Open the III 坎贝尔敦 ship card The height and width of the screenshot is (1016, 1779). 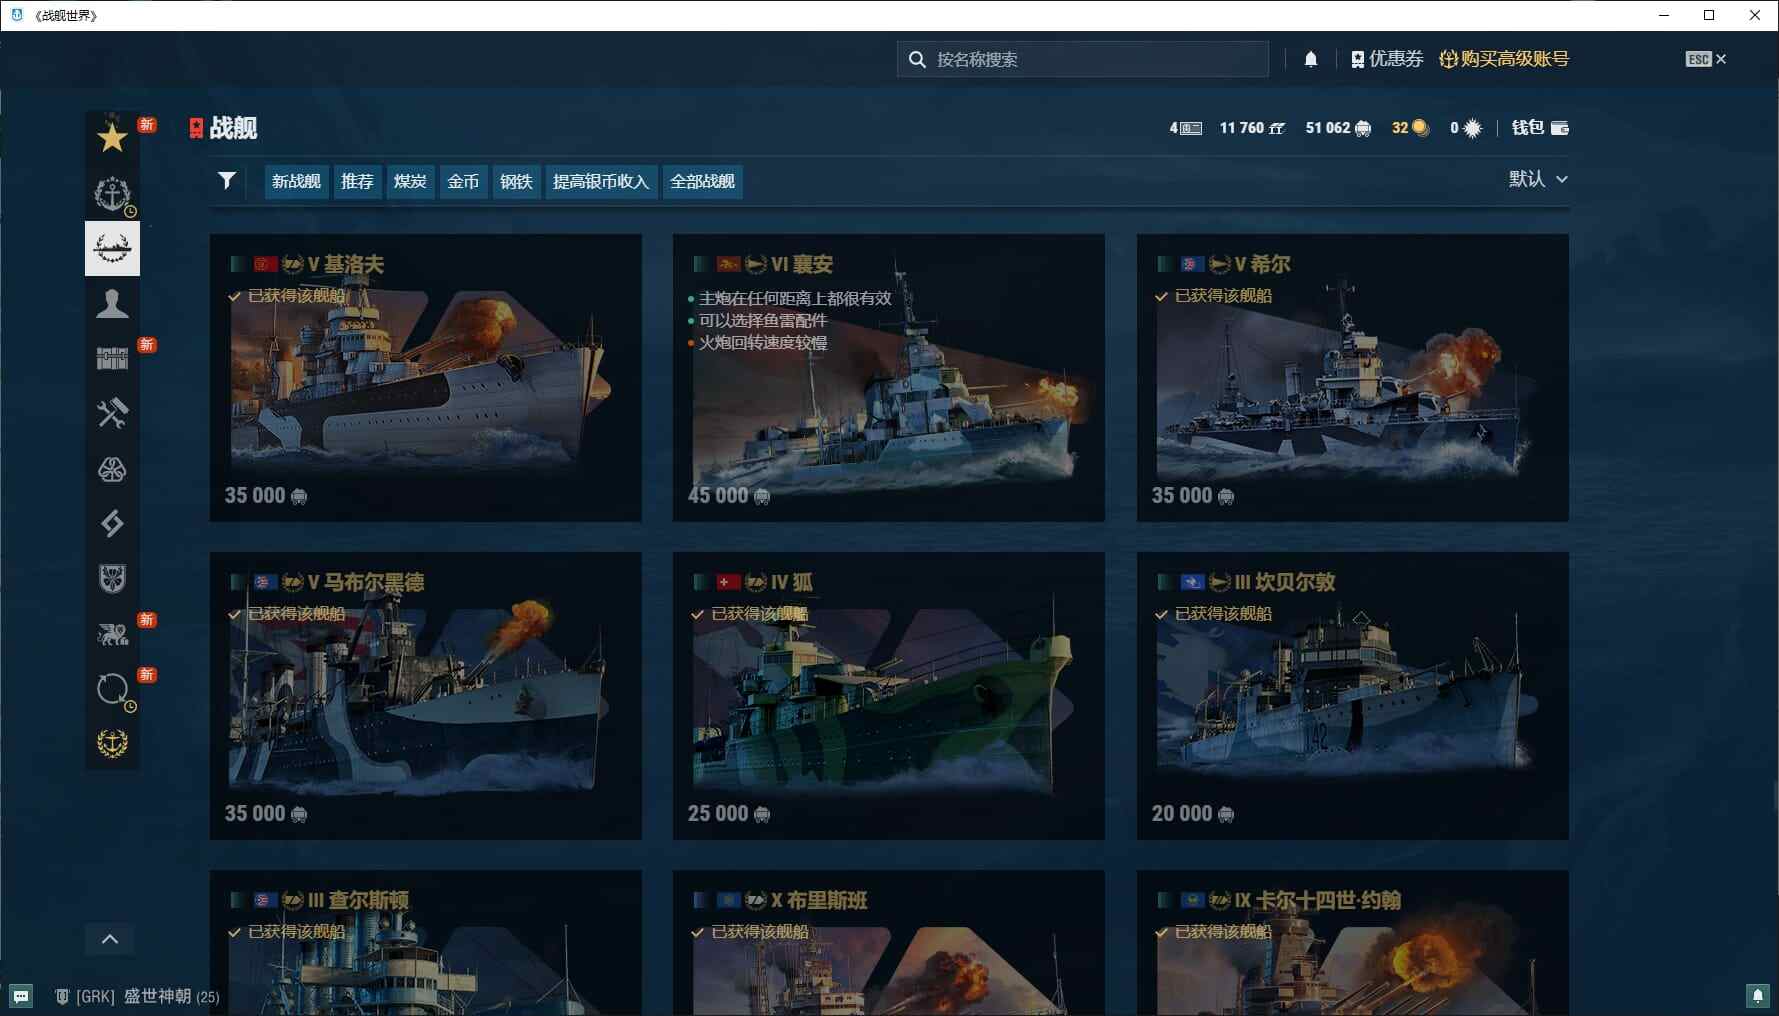(1352, 696)
